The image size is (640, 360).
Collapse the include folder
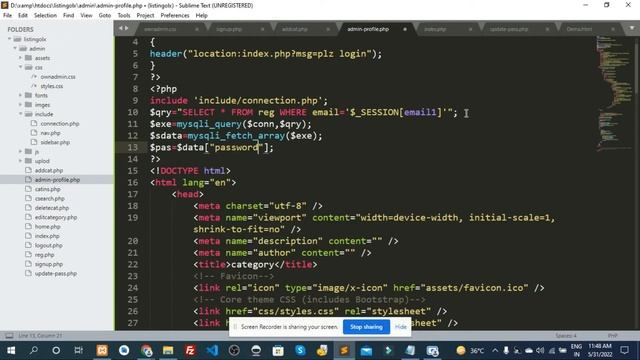(x=20, y=114)
